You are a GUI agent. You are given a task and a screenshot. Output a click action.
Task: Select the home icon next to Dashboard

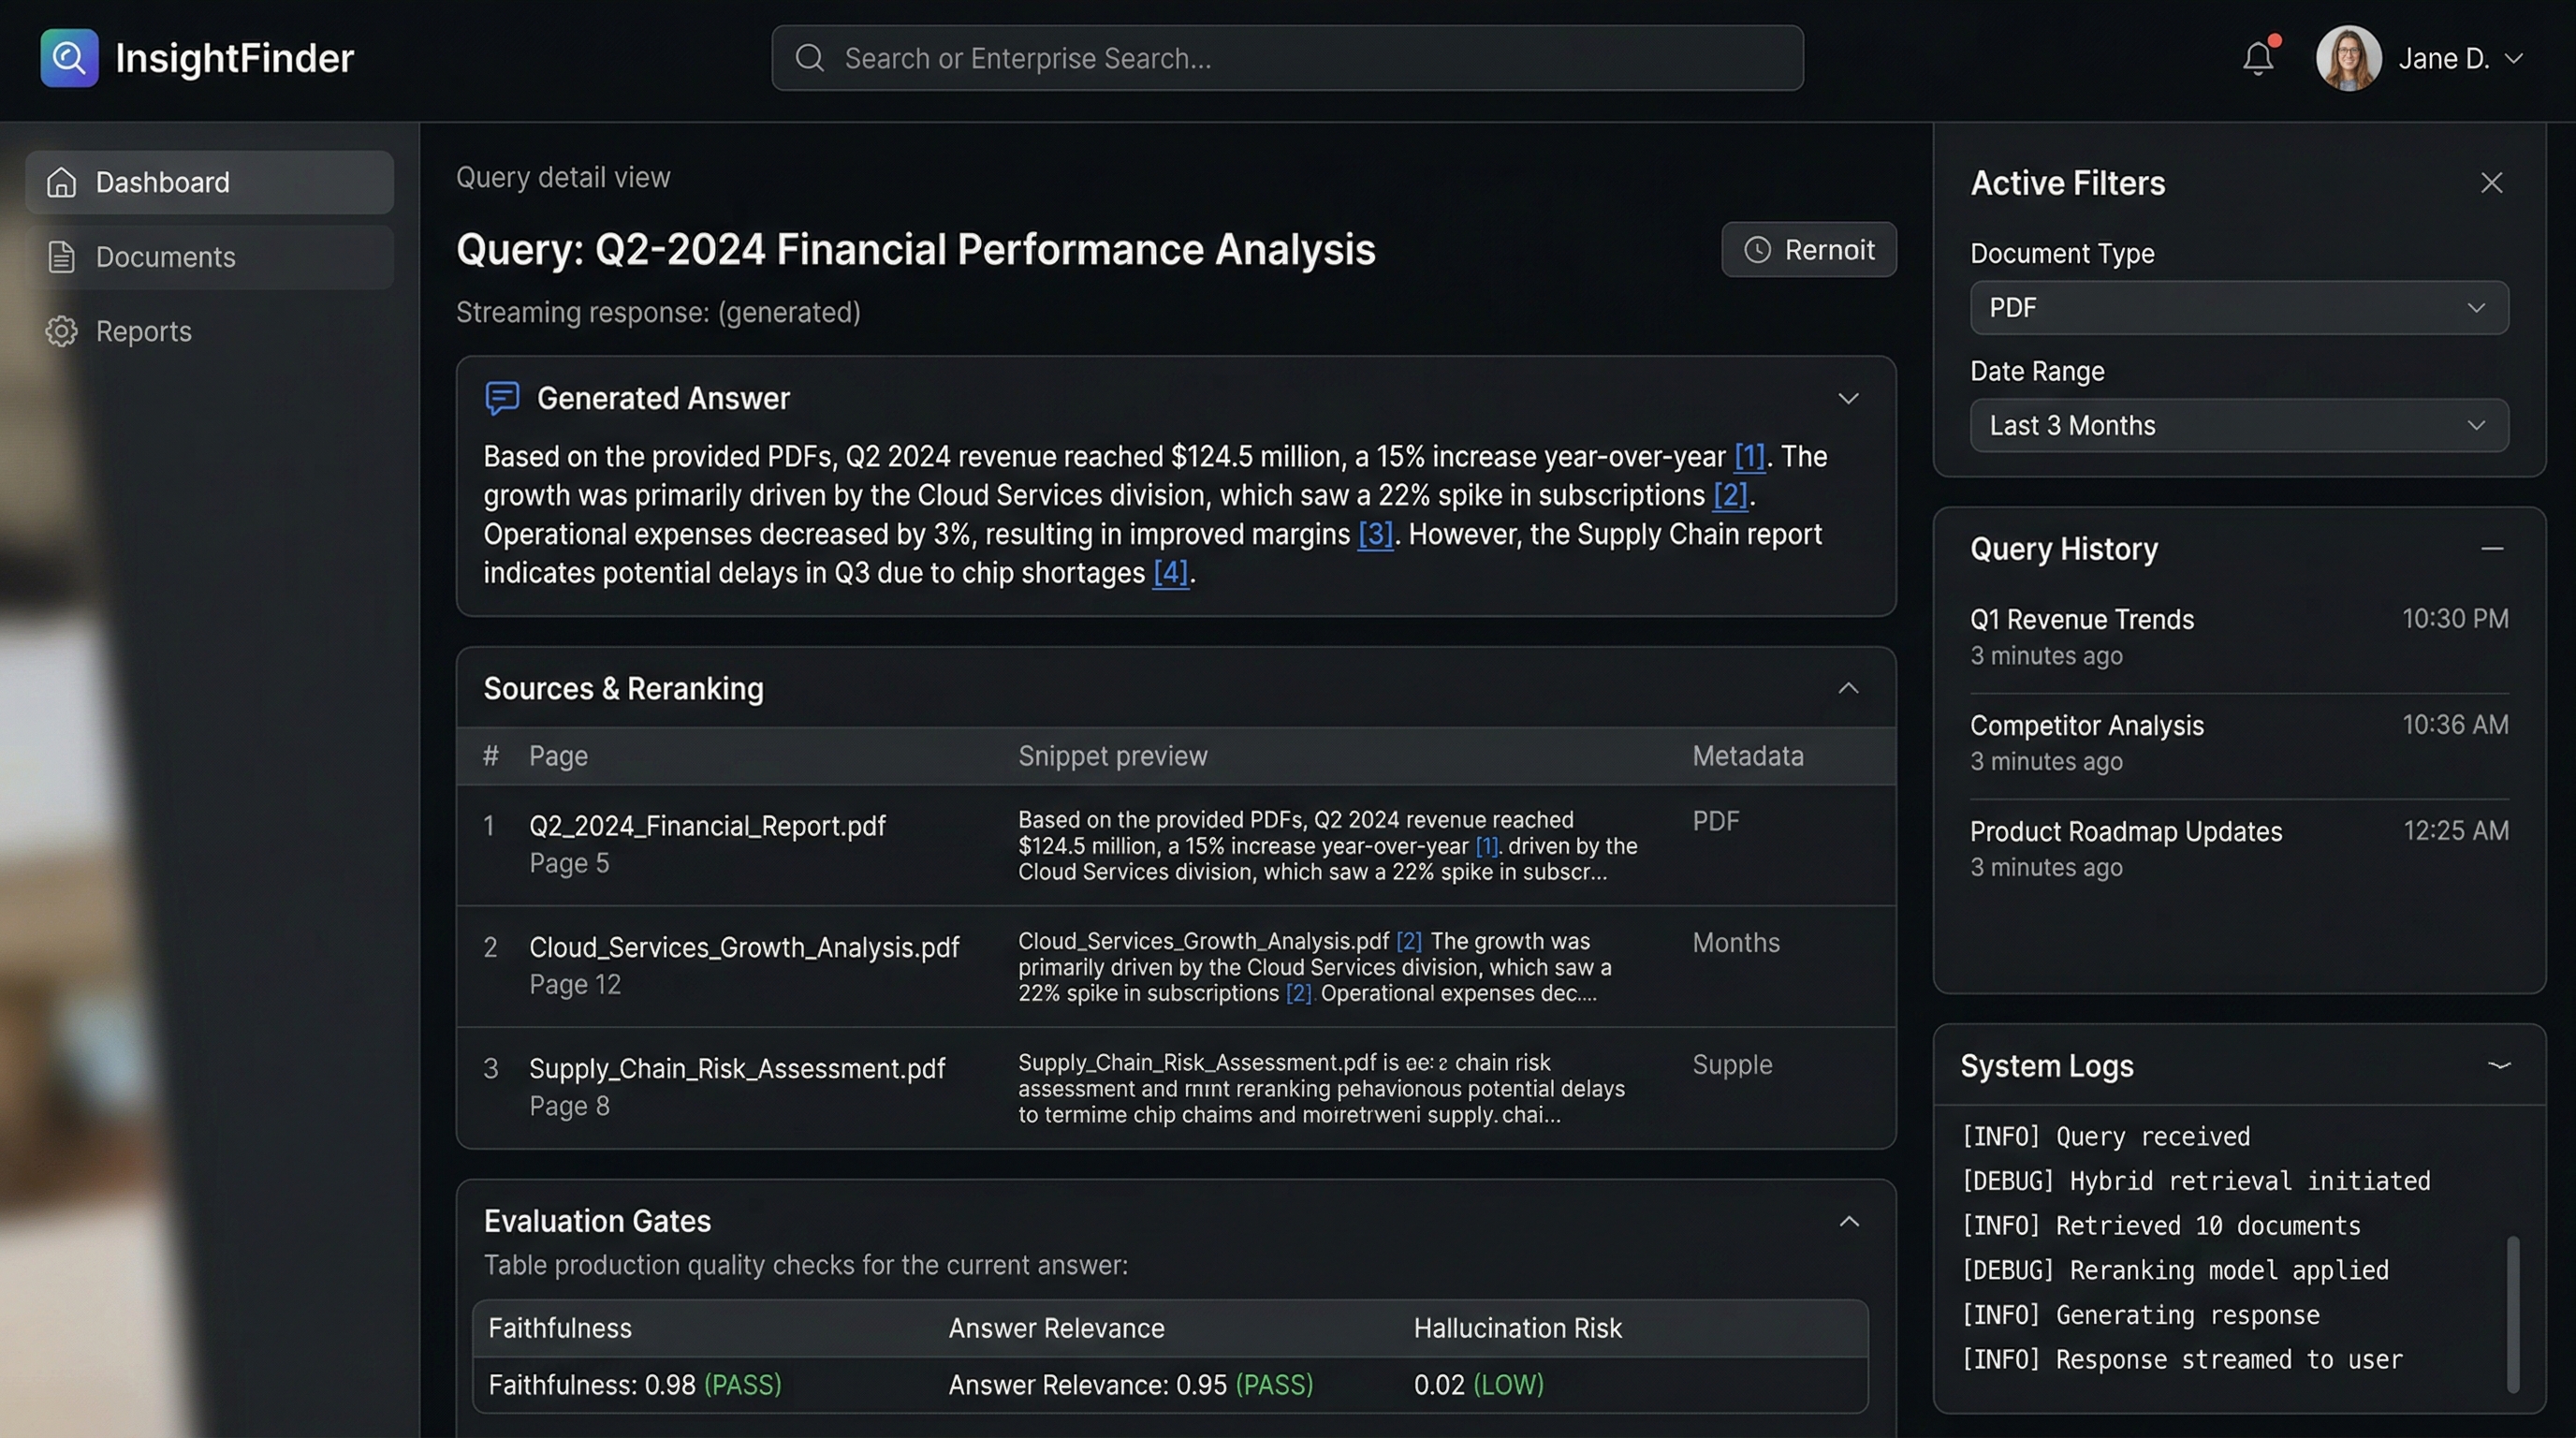pyautogui.click(x=62, y=182)
